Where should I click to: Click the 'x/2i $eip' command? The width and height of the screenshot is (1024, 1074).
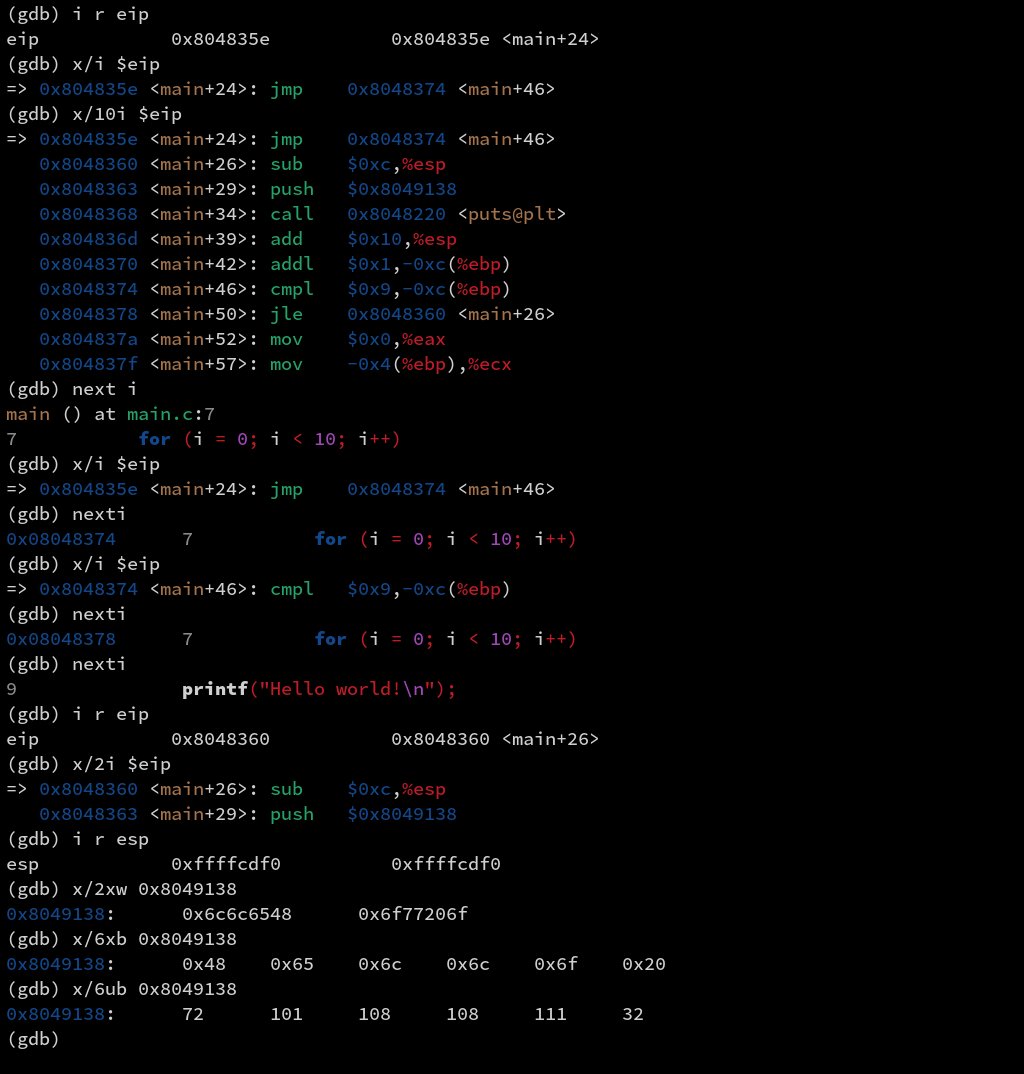click(x=121, y=764)
